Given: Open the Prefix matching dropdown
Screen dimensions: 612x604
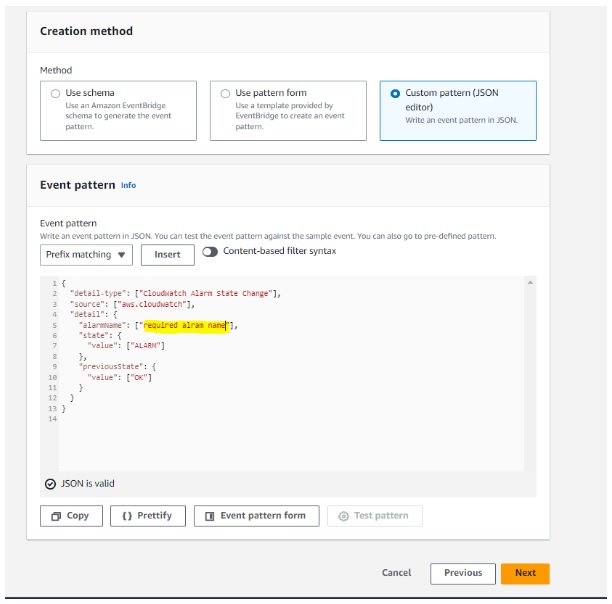Looking at the screenshot, I should (x=86, y=255).
